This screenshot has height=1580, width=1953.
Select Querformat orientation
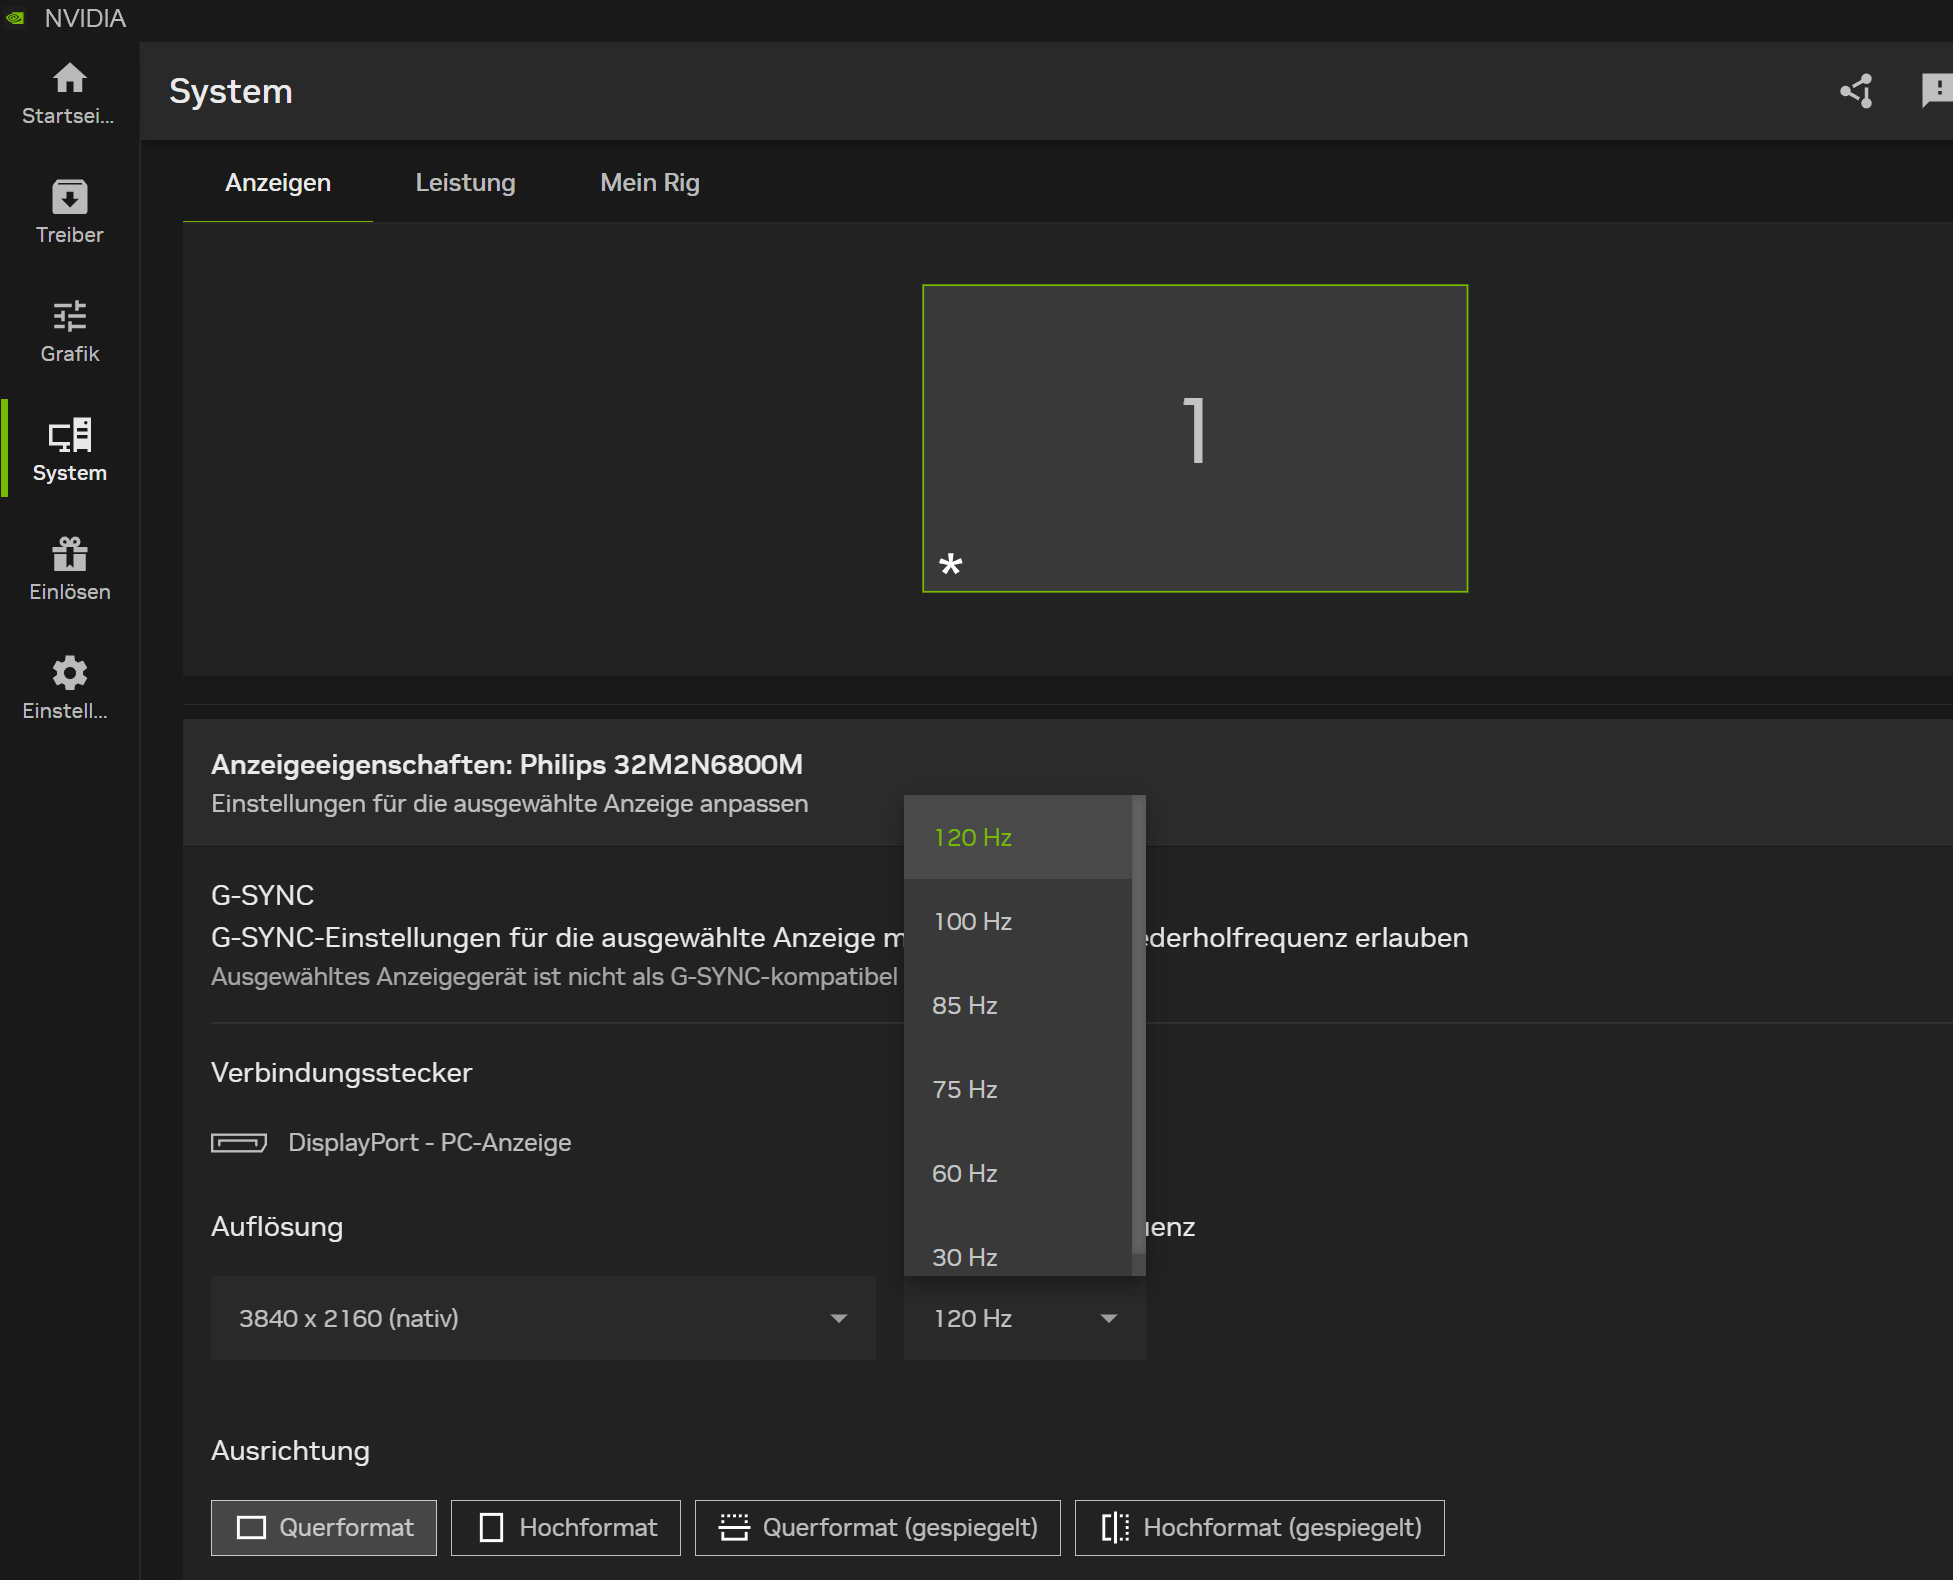coord(324,1527)
